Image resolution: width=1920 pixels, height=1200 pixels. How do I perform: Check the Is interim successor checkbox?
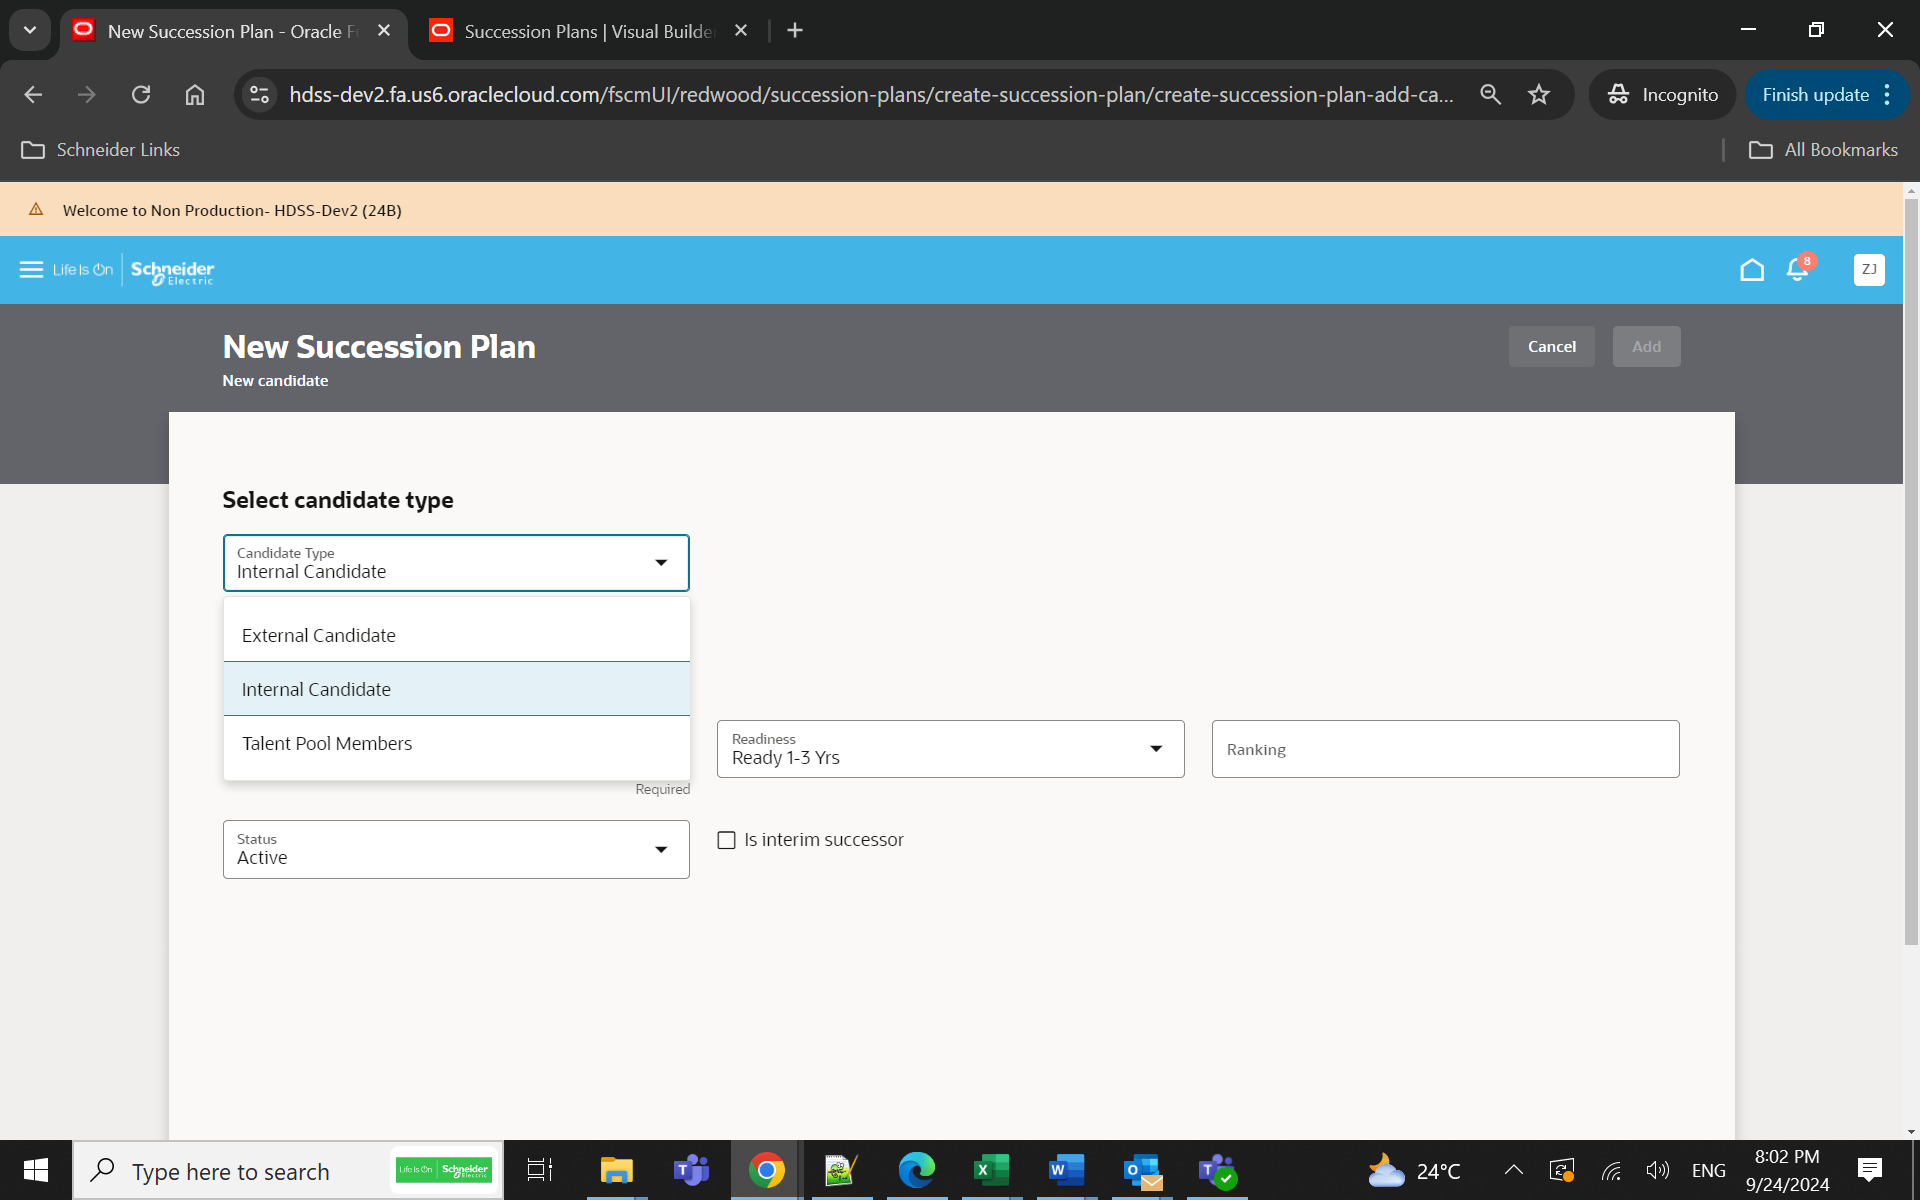pyautogui.click(x=726, y=840)
